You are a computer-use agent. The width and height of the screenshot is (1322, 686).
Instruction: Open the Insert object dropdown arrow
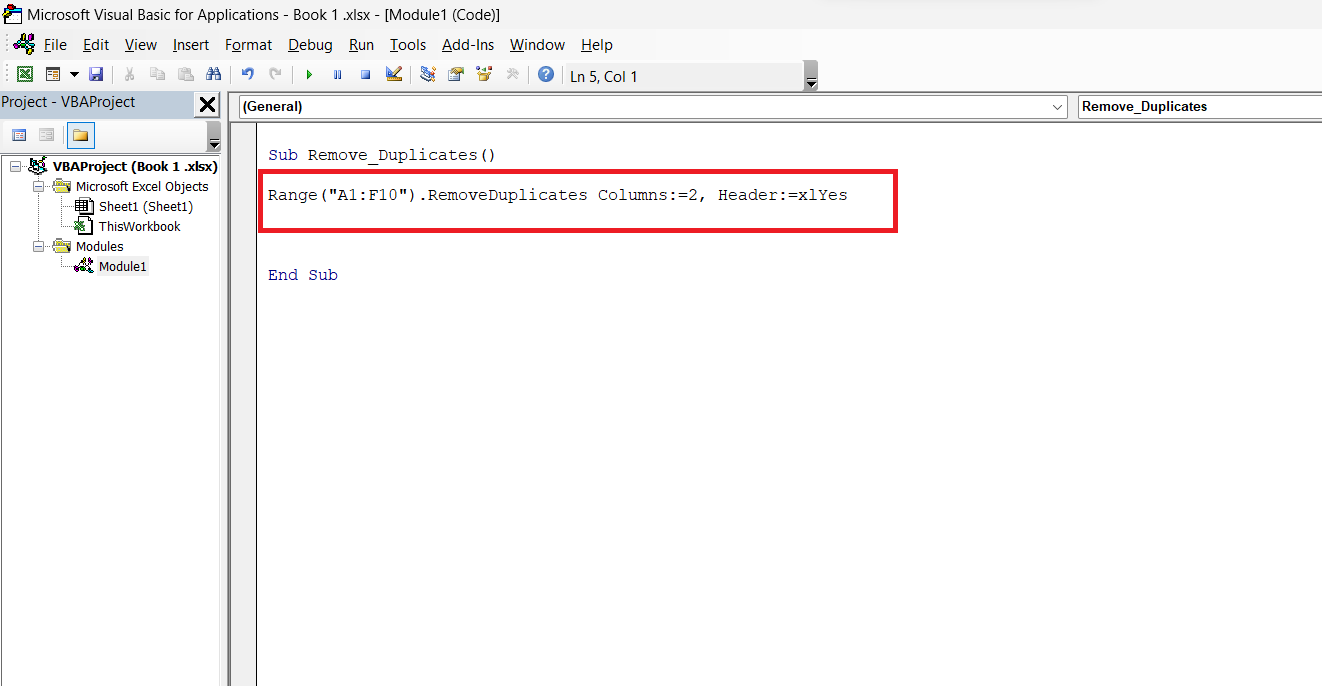(x=74, y=75)
